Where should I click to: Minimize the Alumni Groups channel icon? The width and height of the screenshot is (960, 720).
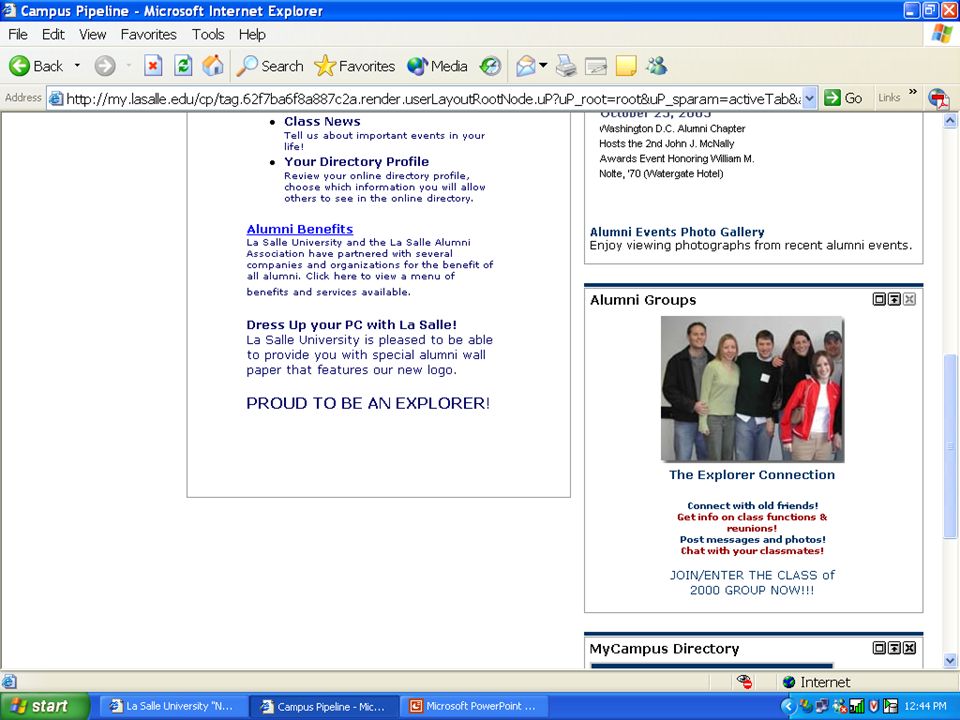(x=894, y=299)
